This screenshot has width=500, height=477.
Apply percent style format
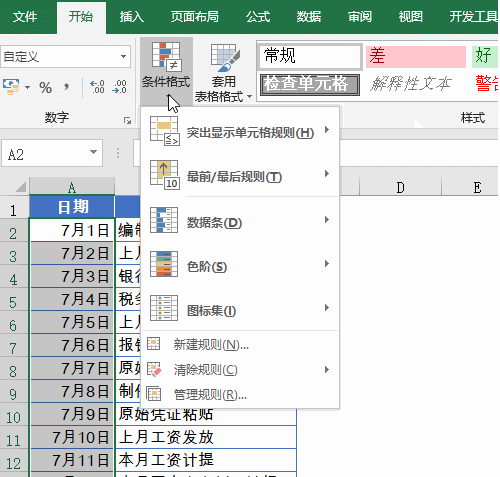[45, 88]
